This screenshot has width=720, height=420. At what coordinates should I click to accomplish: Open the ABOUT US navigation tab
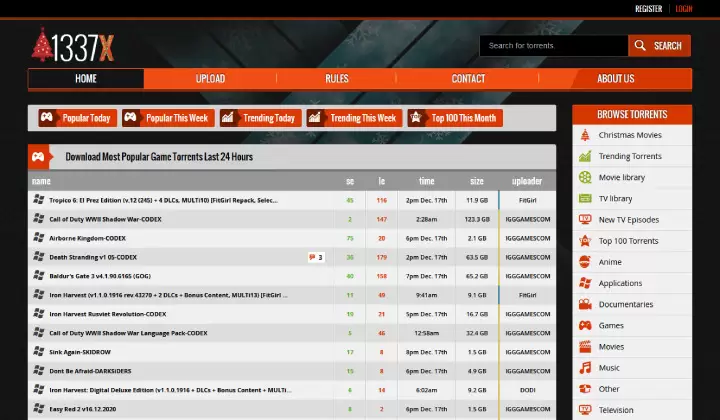pos(615,78)
